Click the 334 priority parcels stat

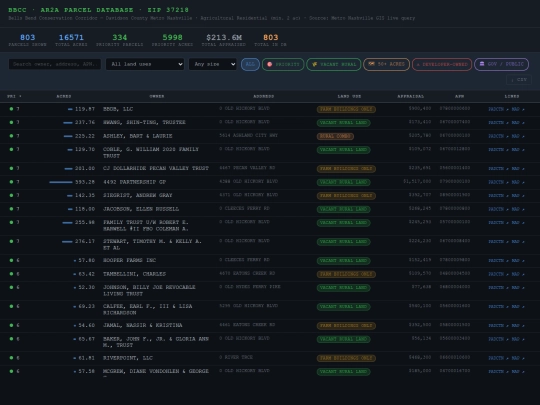pyautogui.click(x=120, y=40)
